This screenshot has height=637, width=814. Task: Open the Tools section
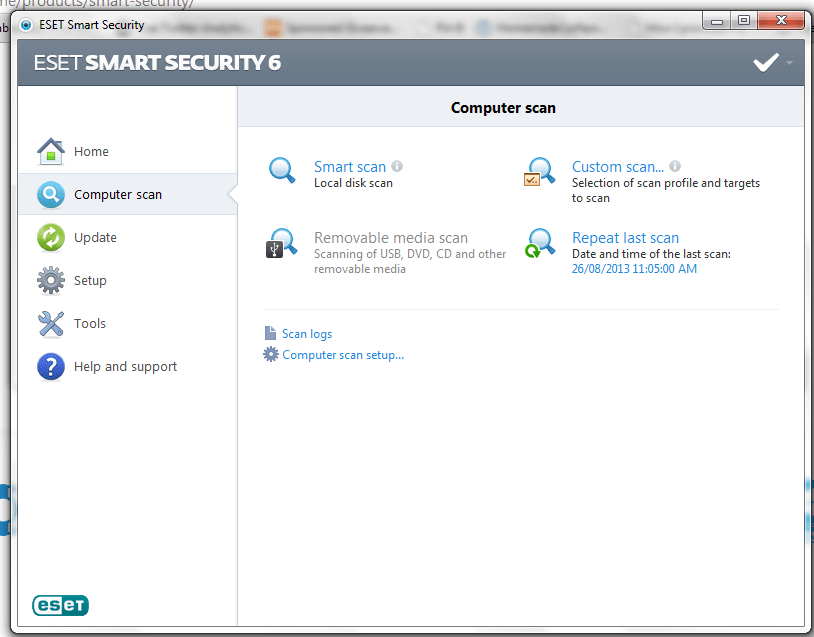(x=90, y=323)
